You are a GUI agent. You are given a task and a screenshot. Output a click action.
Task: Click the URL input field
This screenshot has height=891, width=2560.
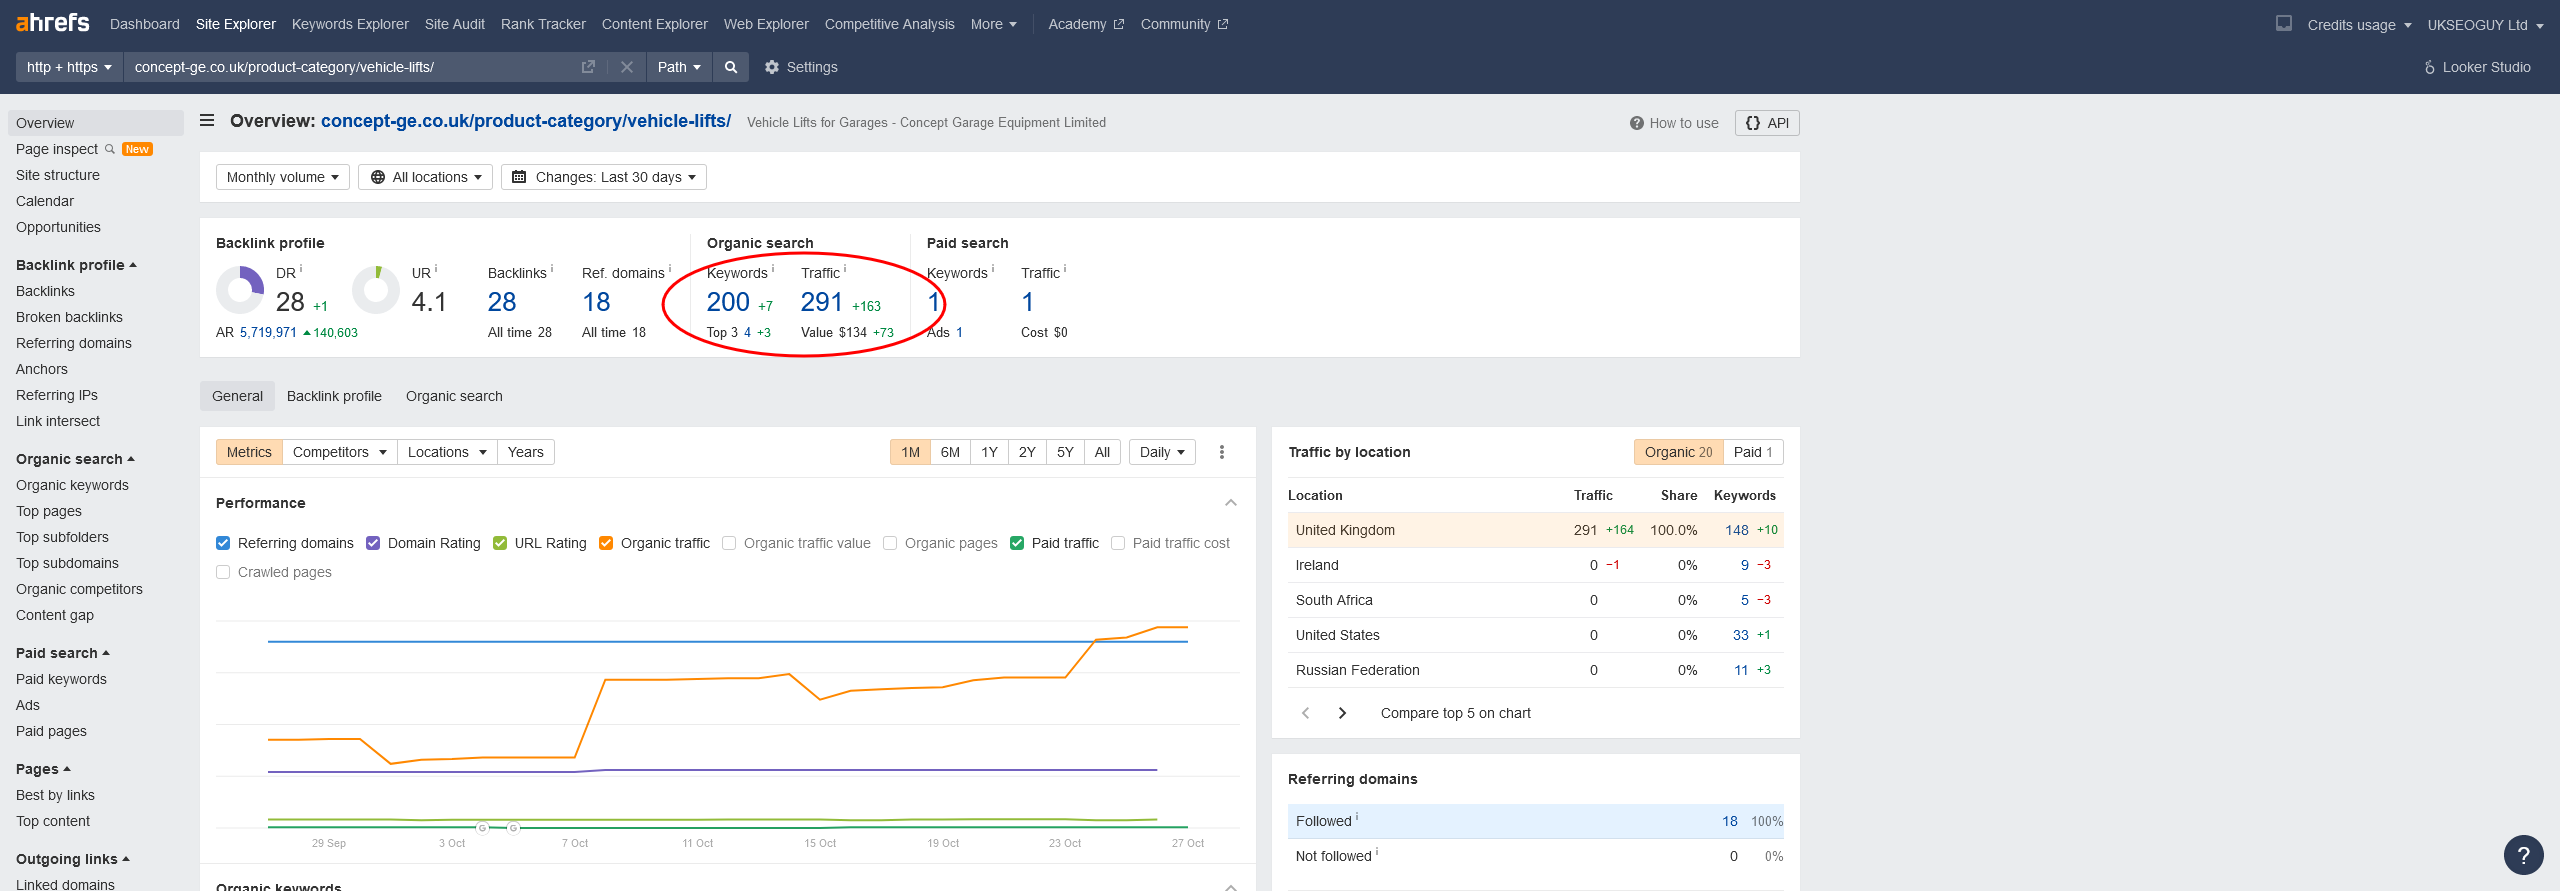tap(350, 67)
